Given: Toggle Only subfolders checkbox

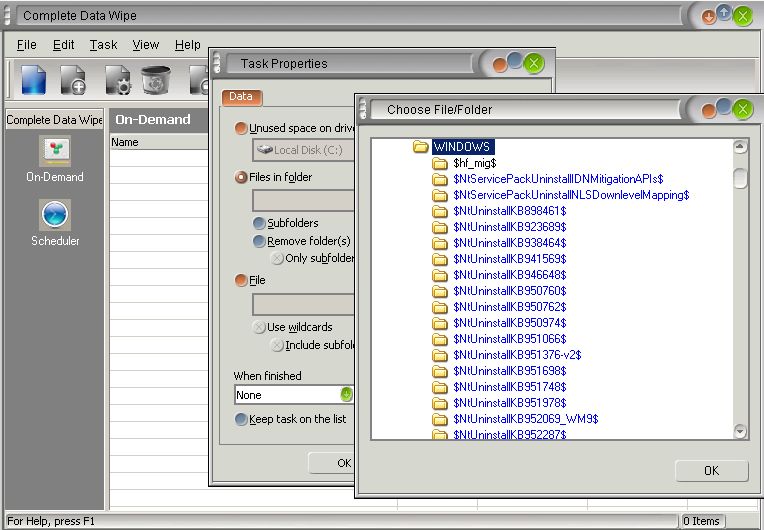Looking at the screenshot, I should coord(277,258).
